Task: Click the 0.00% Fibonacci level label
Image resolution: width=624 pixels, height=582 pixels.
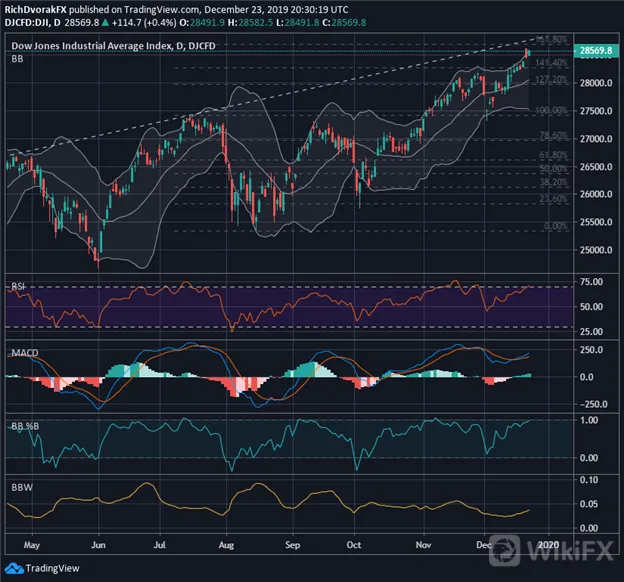Action: 556,226
